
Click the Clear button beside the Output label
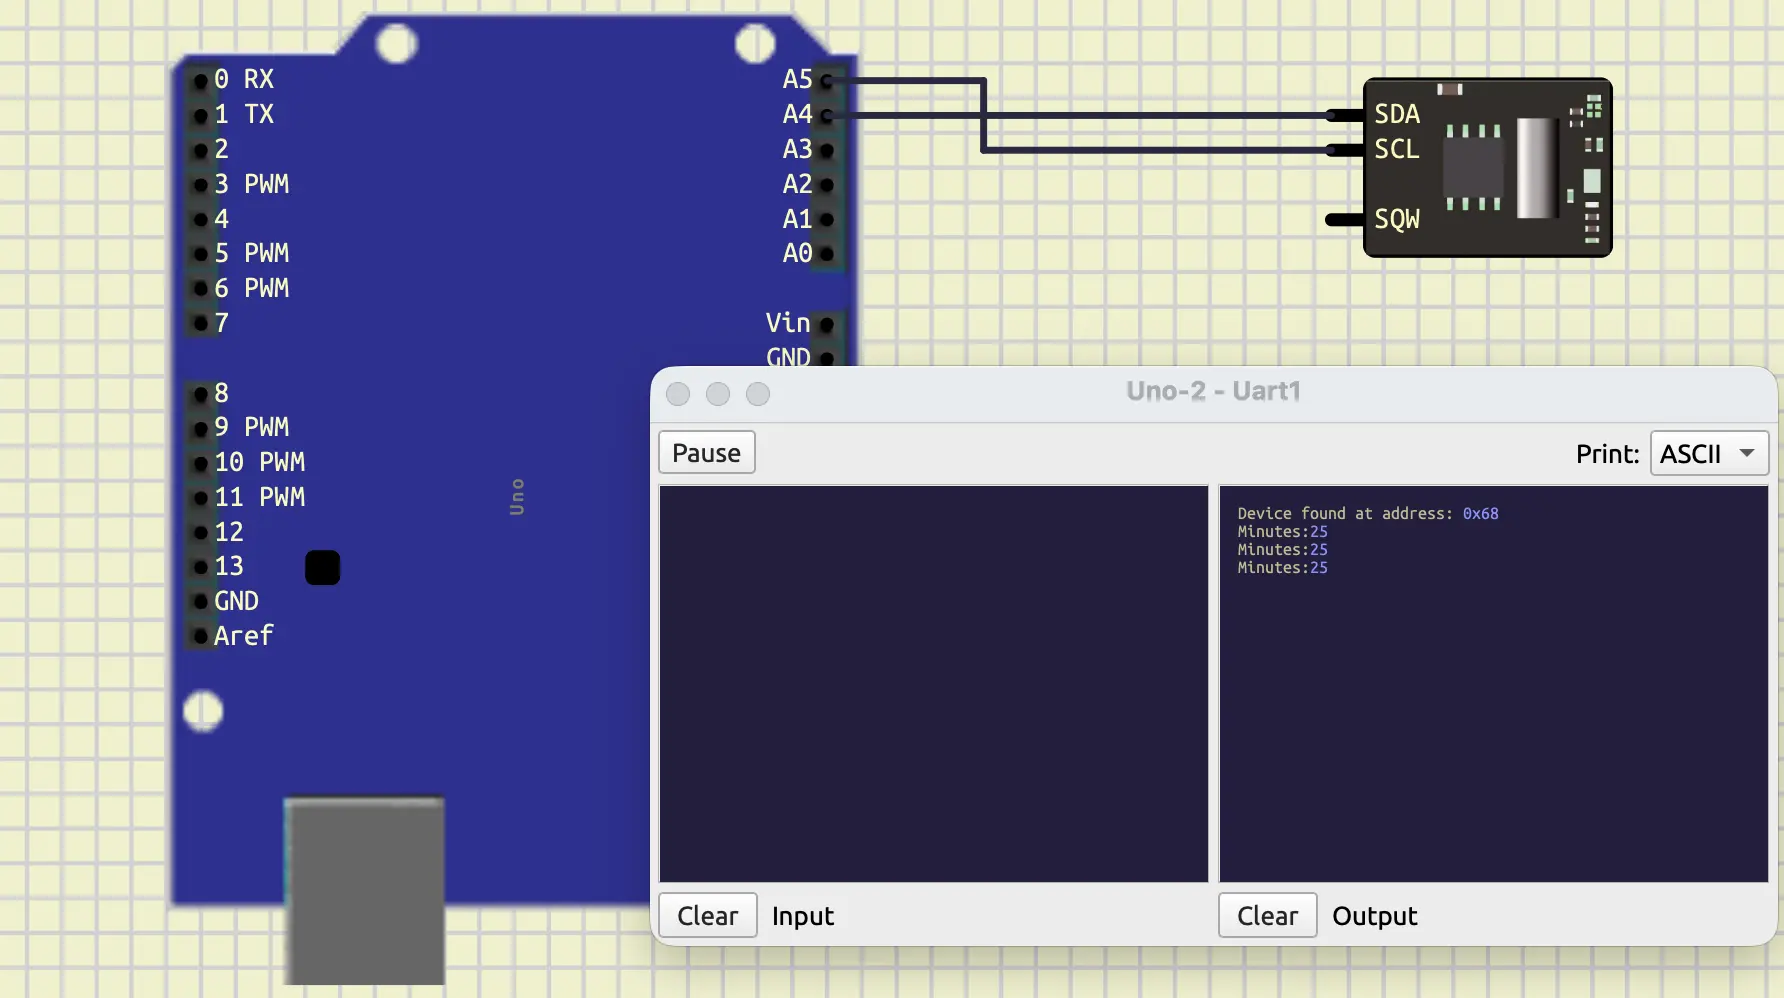tap(1267, 915)
